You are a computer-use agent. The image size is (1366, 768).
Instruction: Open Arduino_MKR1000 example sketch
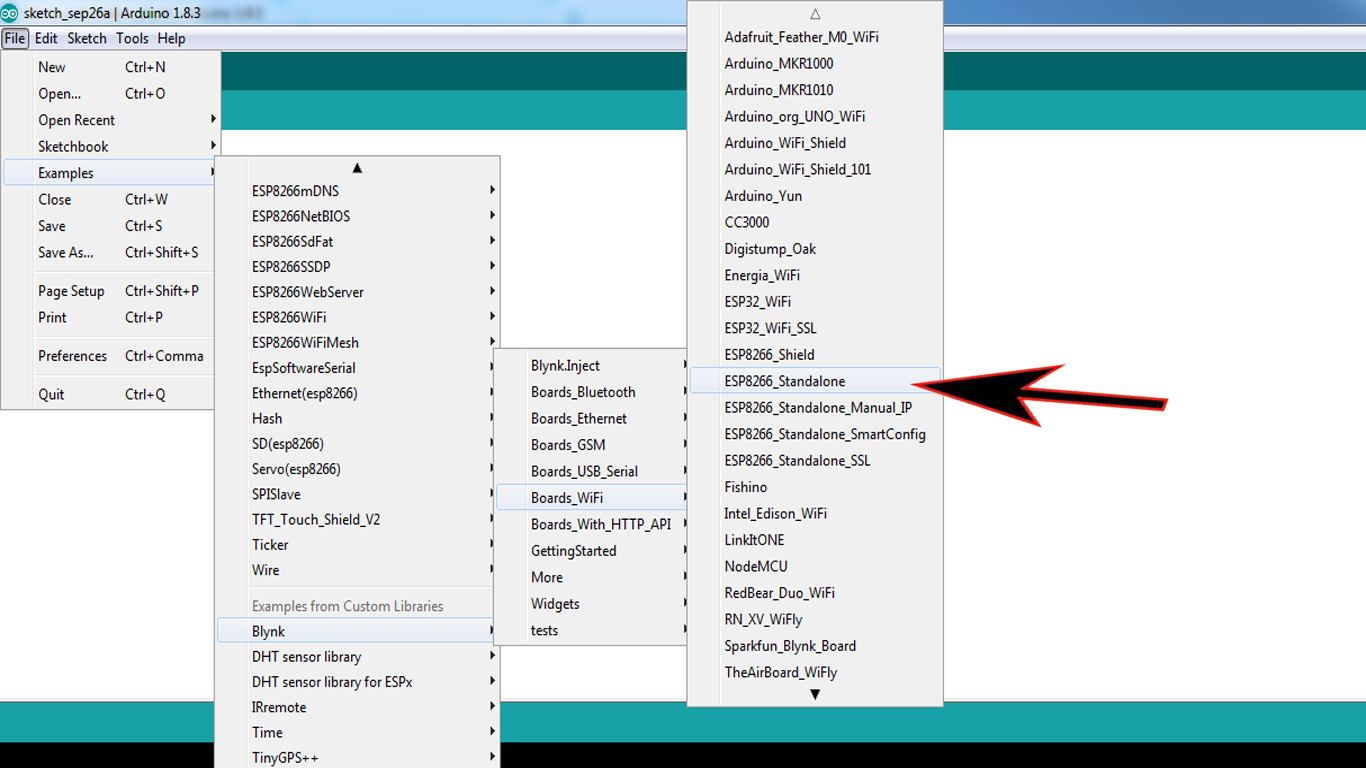tap(815, 63)
